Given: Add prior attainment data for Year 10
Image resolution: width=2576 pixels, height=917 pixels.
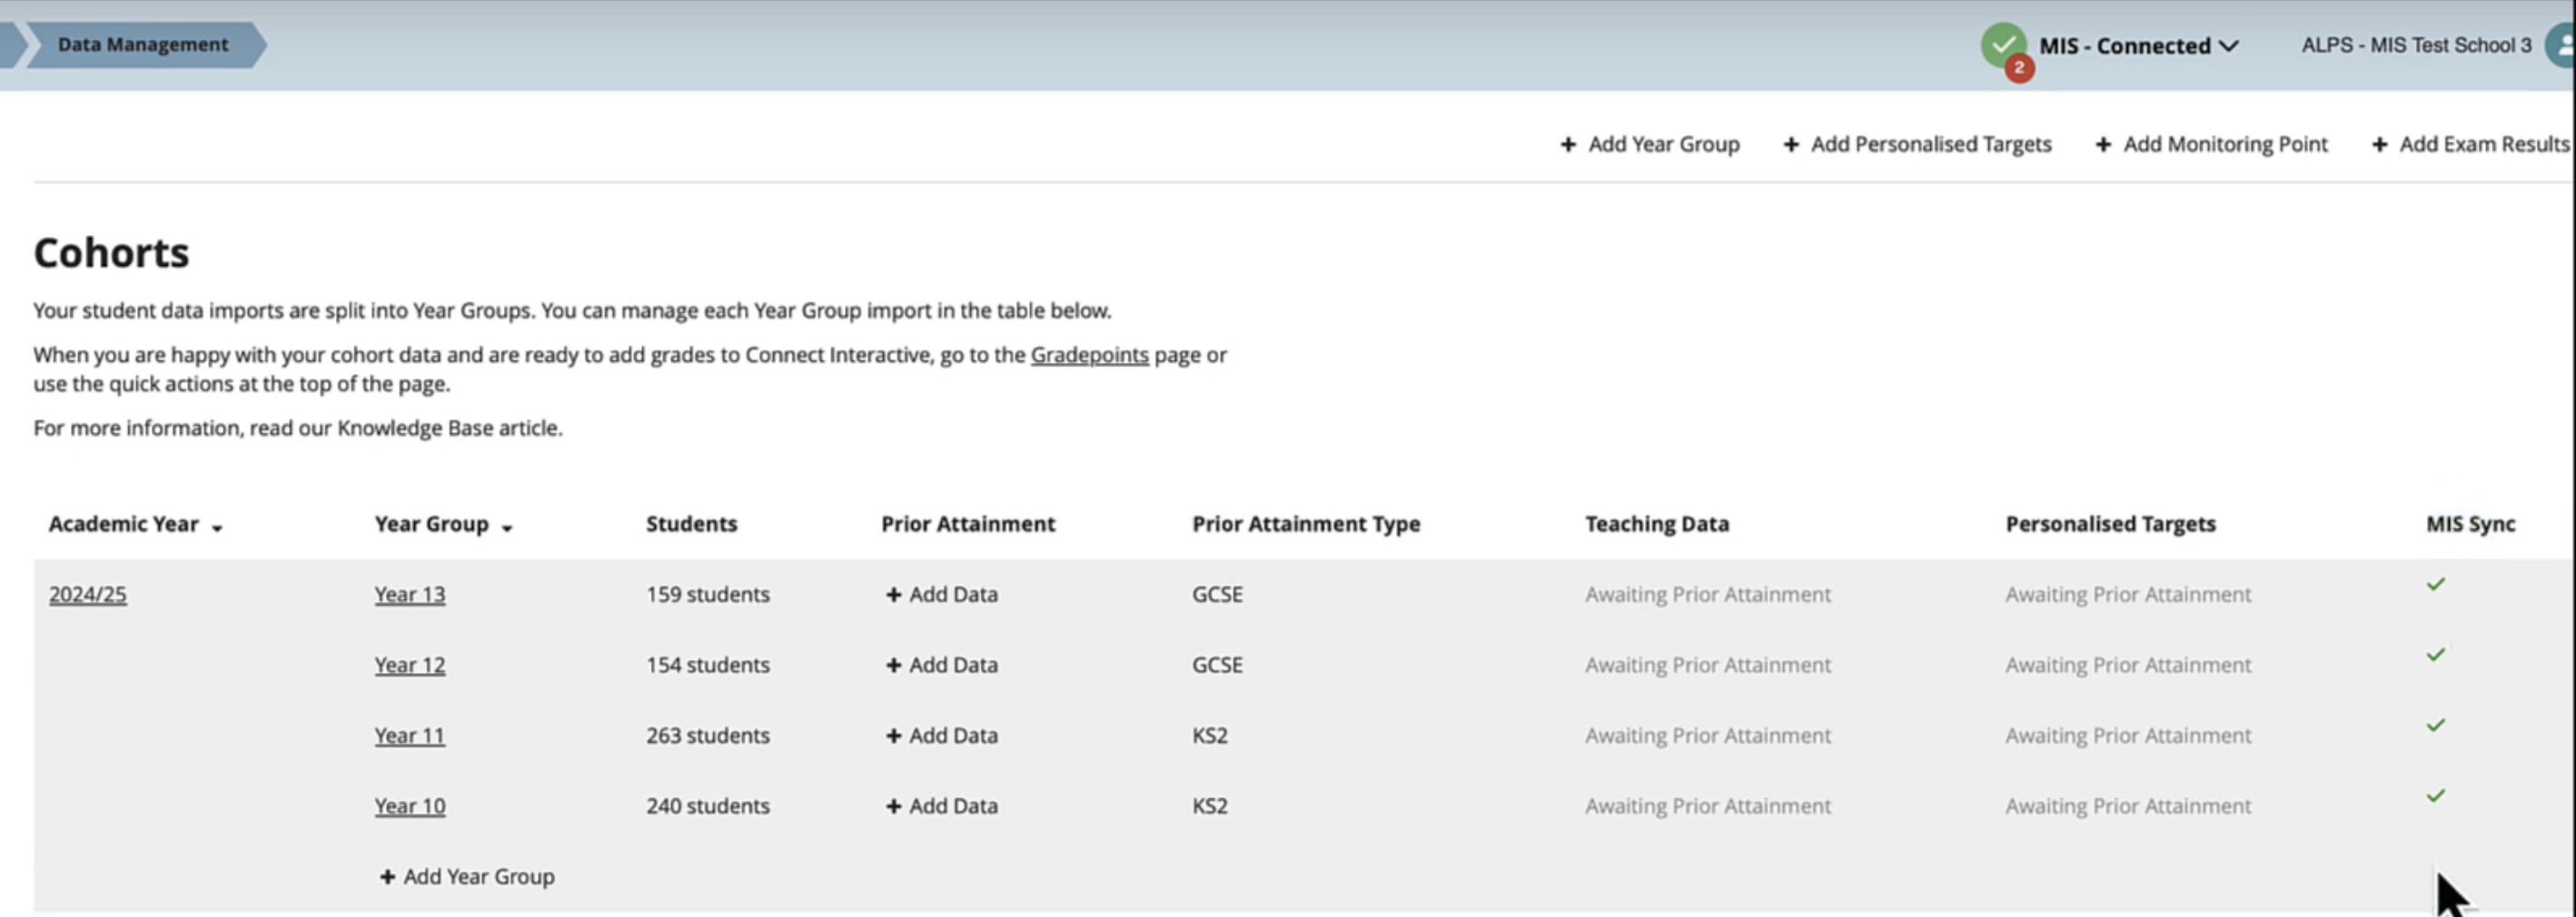Looking at the screenshot, I should pos(942,806).
